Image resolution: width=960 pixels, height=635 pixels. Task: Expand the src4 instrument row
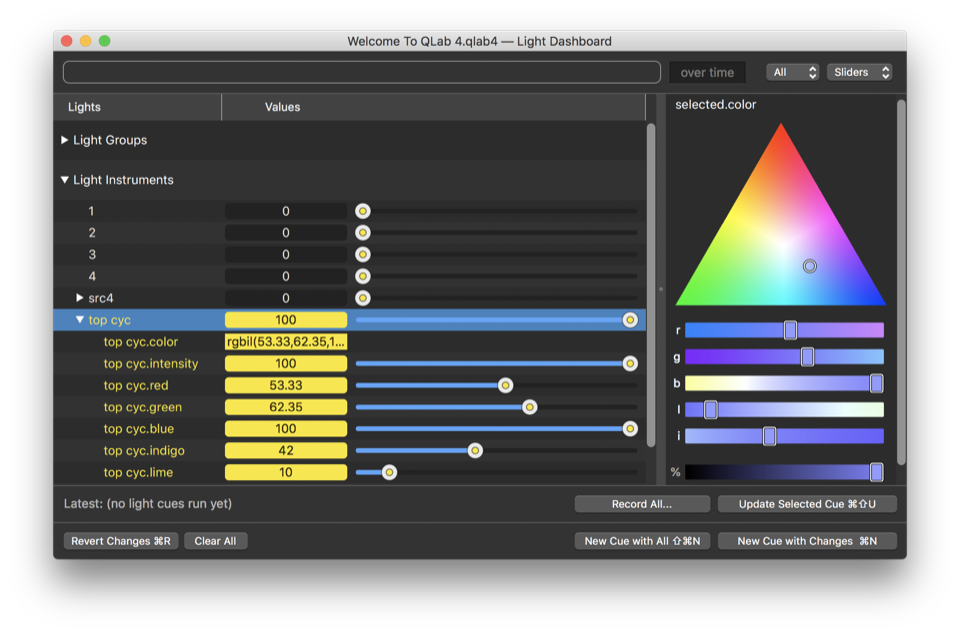[80, 298]
